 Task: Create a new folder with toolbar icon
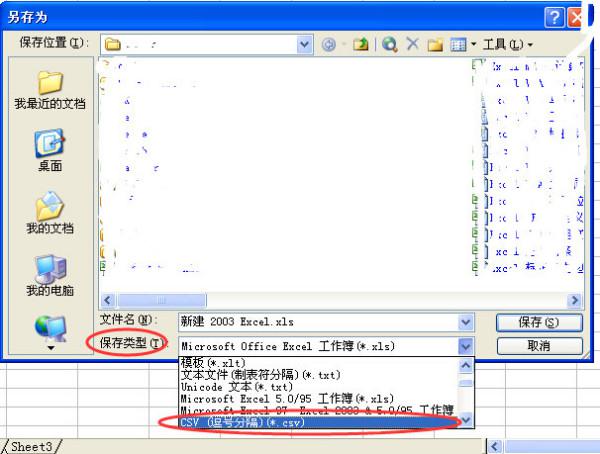click(x=435, y=45)
